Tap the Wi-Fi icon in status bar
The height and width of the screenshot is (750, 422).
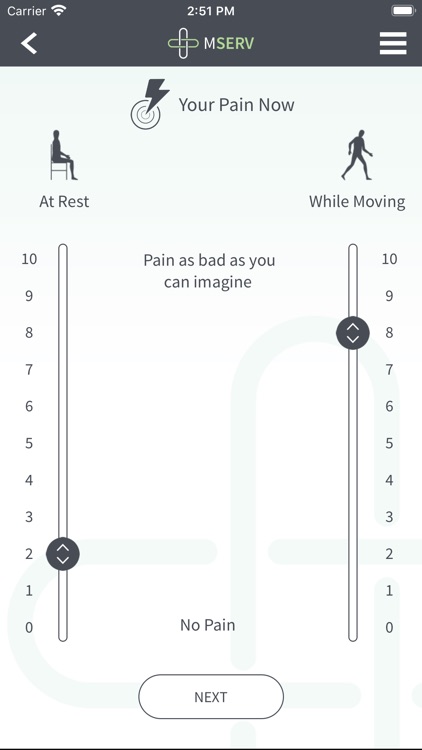point(59,11)
